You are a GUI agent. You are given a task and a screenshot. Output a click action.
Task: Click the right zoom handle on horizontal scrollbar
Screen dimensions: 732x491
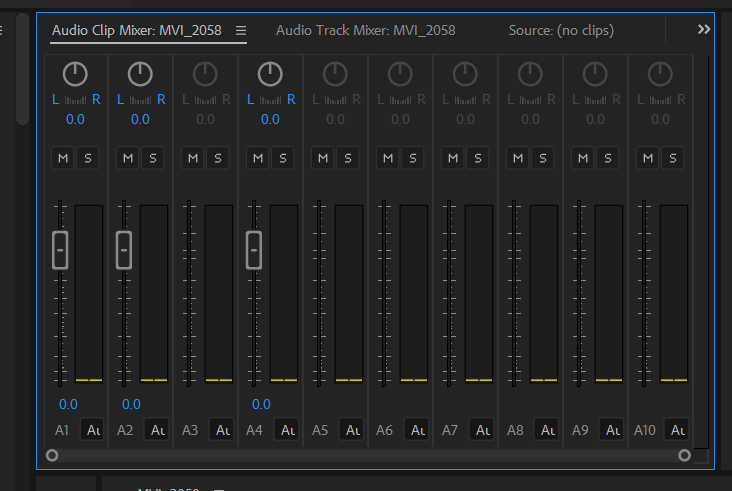pyautogui.click(x=685, y=455)
